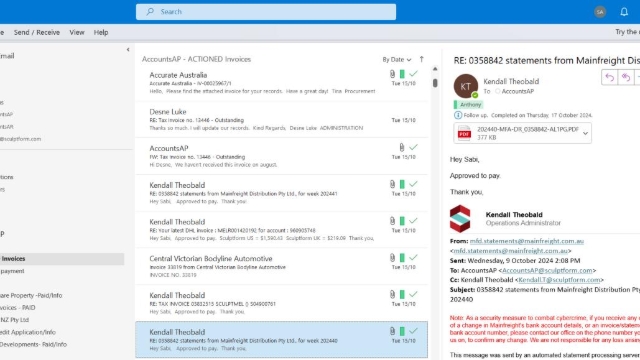Select the Credit Application/Info folder
This screenshot has width=640, height=360.
(x=28, y=332)
